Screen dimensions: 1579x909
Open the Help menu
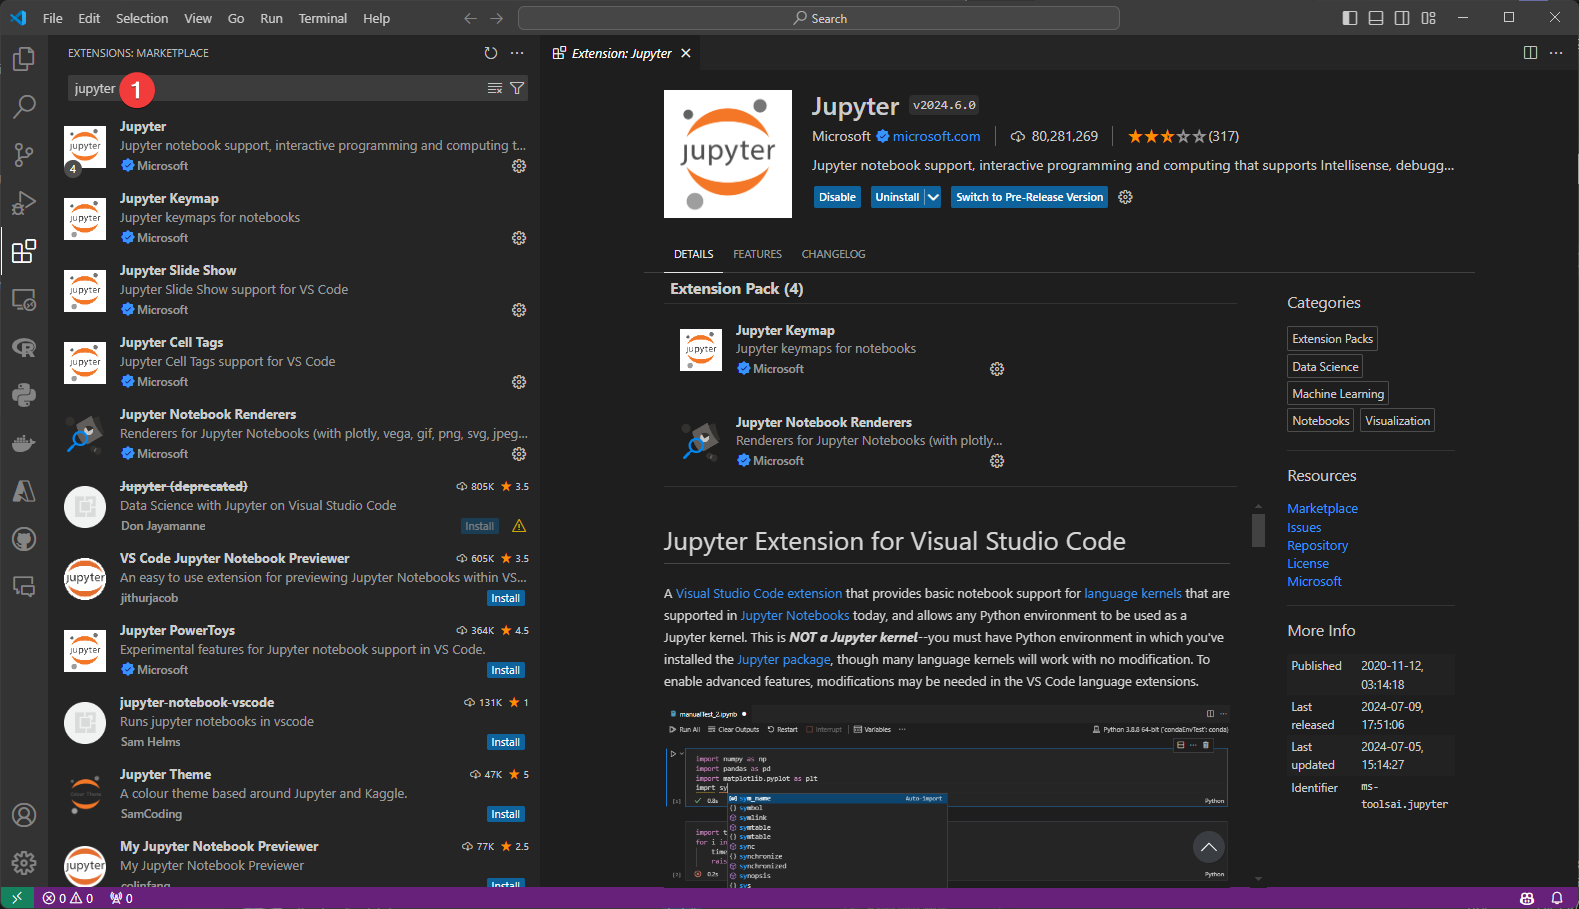[x=377, y=18]
